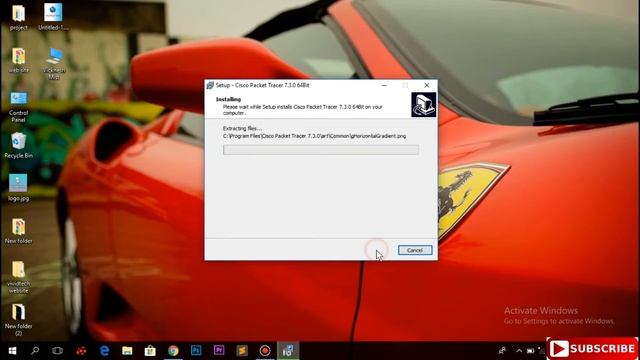Select the Untitled-1 desktop file
The height and width of the screenshot is (360, 640).
[x=53, y=17]
